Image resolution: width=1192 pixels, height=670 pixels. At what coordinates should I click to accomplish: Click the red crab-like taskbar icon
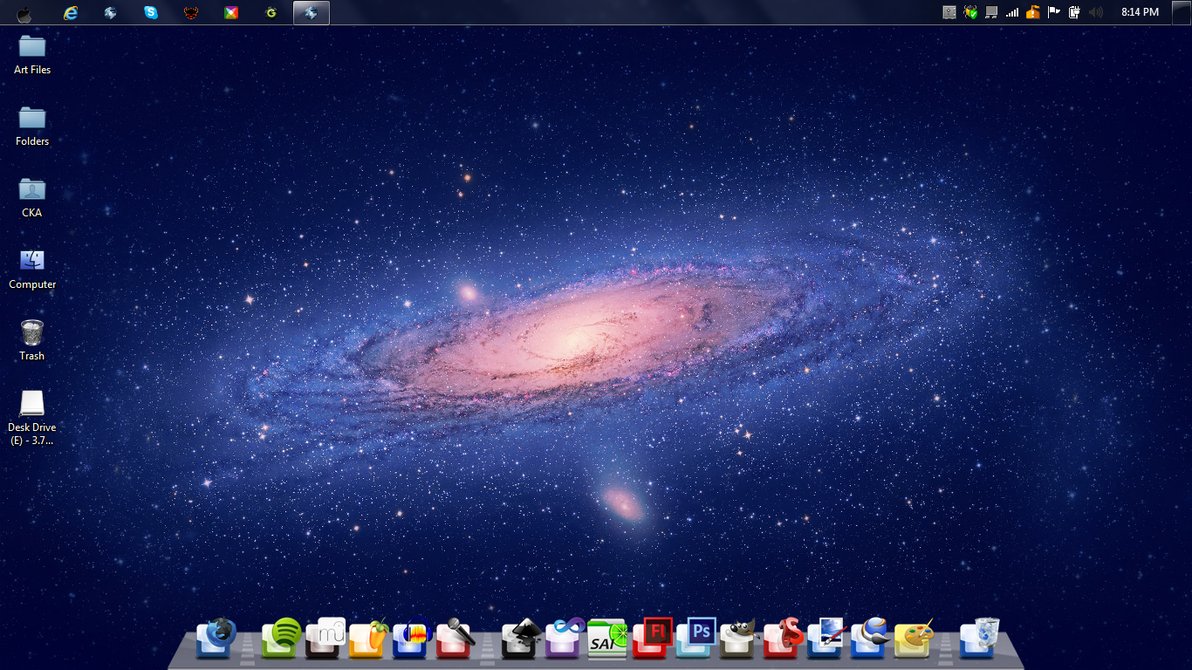(191, 13)
